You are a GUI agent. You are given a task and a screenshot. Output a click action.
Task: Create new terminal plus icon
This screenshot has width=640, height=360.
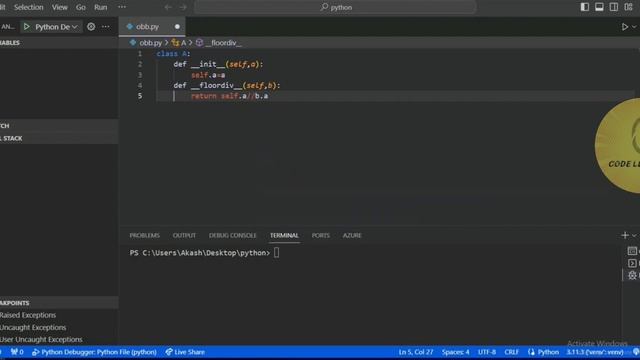coord(624,236)
